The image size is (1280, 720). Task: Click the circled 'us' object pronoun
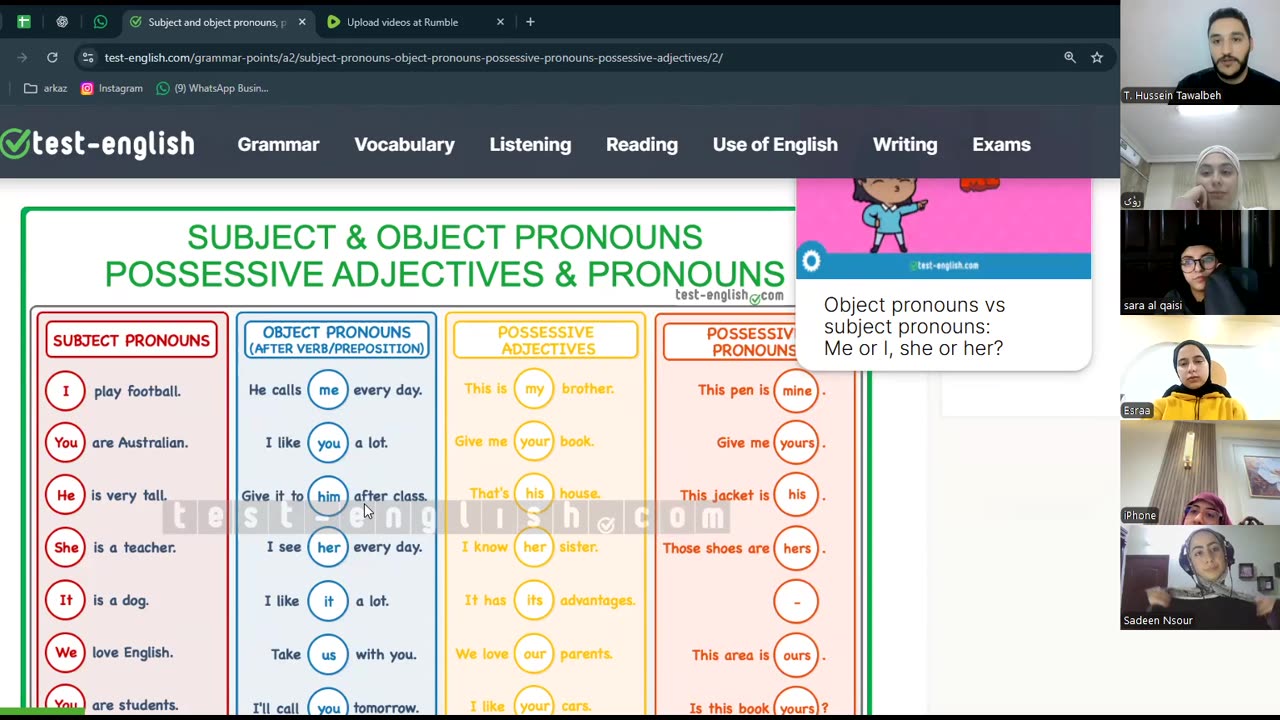[x=328, y=654]
